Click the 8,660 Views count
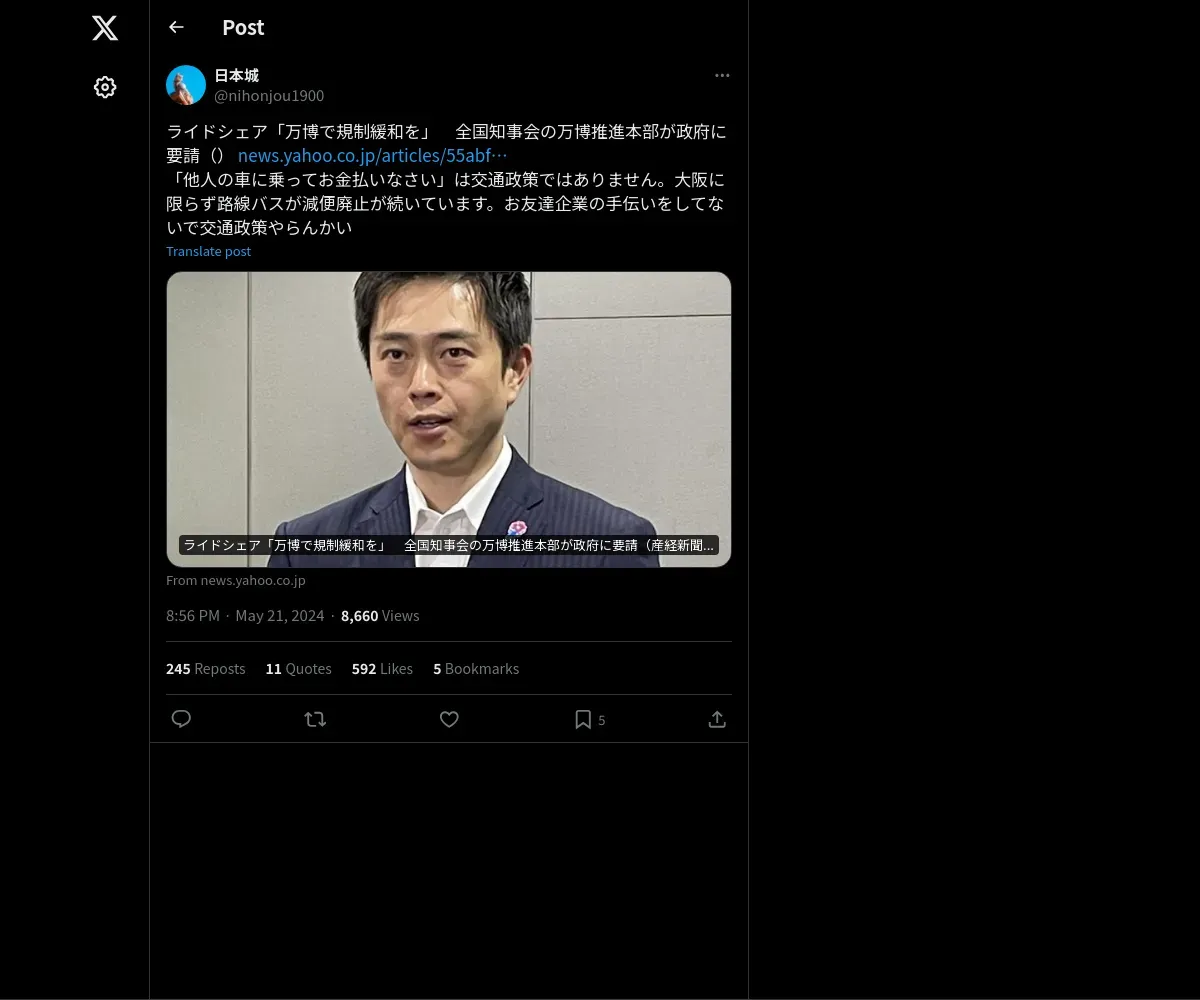The width and height of the screenshot is (1200, 1000). [x=380, y=615]
